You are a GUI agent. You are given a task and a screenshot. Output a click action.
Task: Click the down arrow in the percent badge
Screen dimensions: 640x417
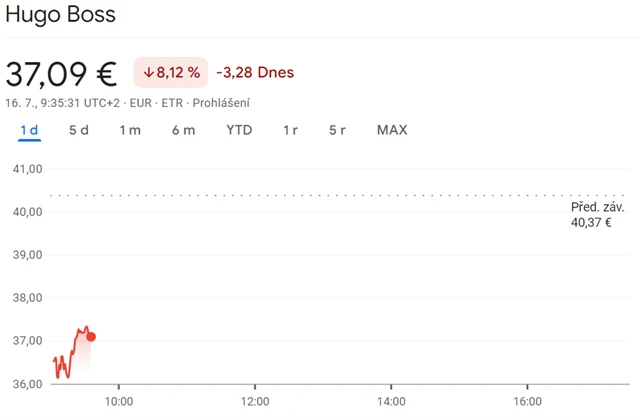point(148,73)
